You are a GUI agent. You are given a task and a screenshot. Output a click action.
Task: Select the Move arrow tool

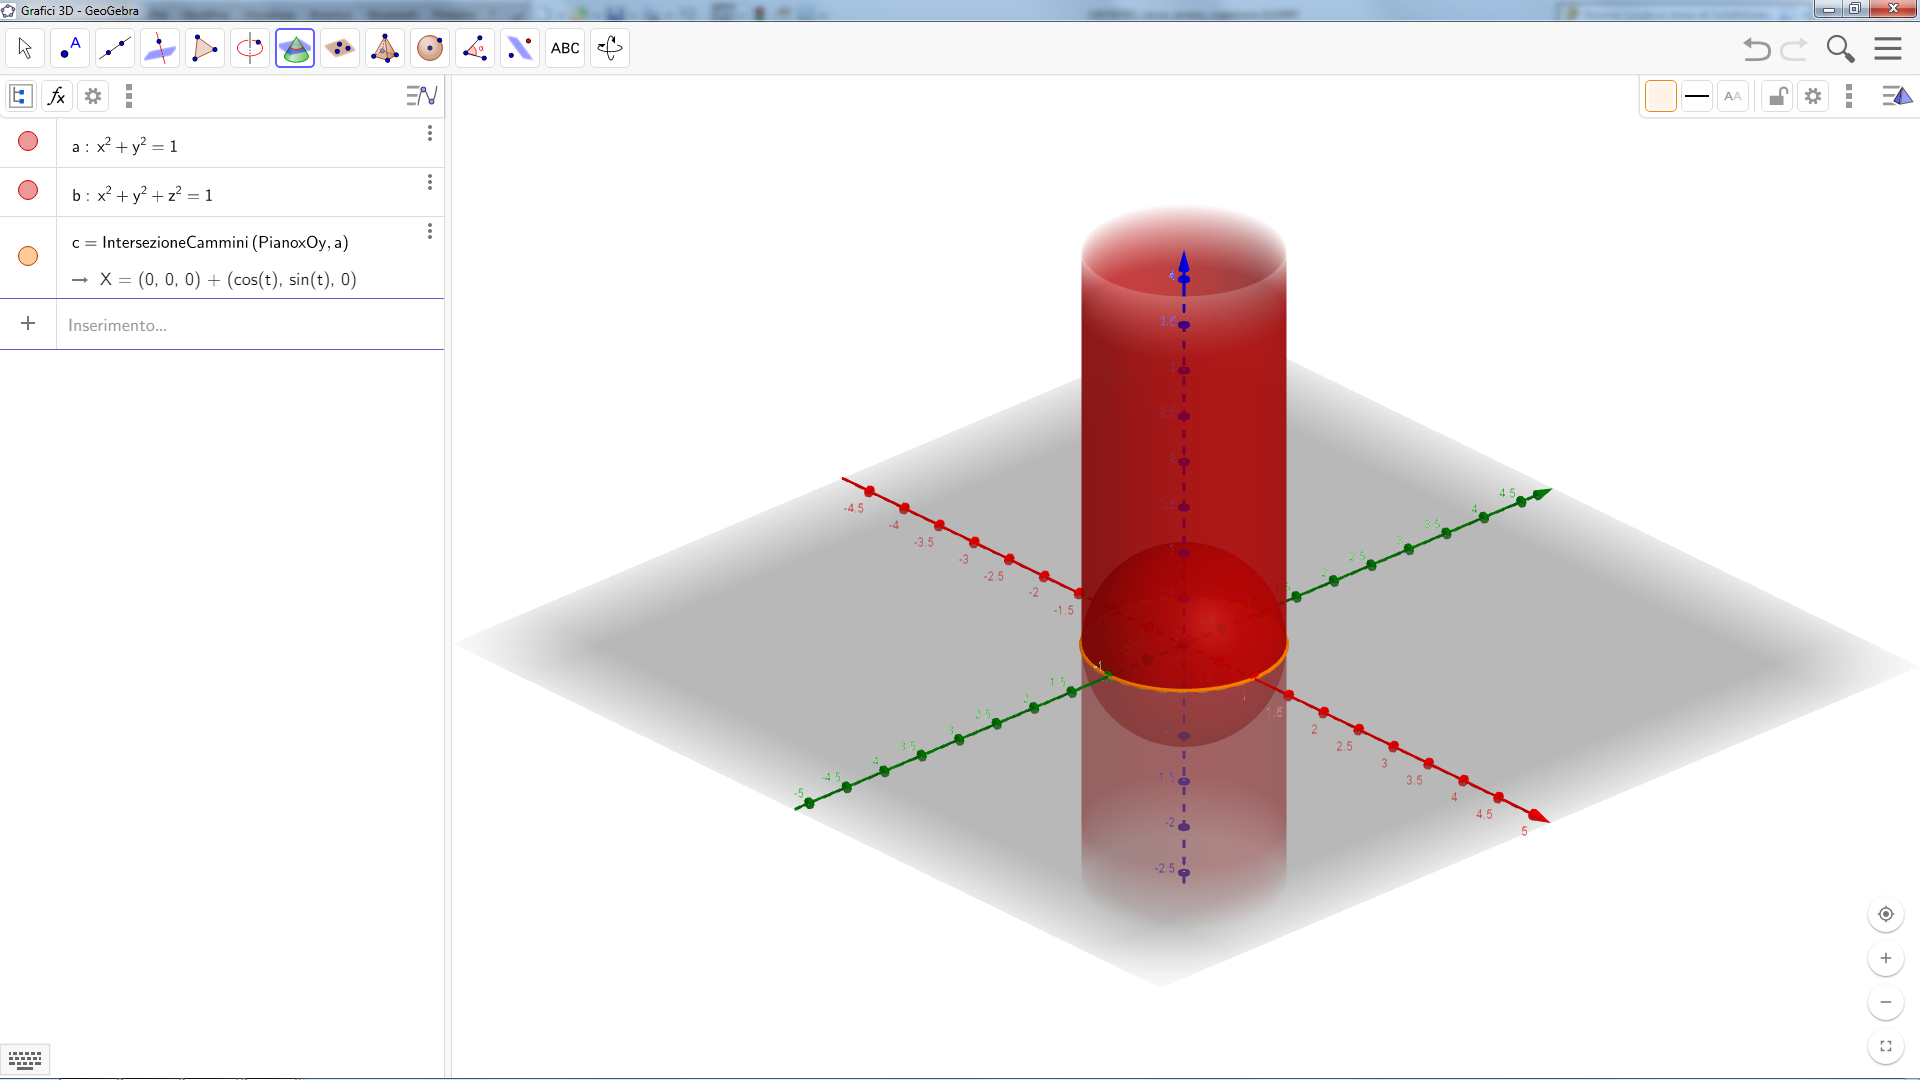[x=25, y=48]
